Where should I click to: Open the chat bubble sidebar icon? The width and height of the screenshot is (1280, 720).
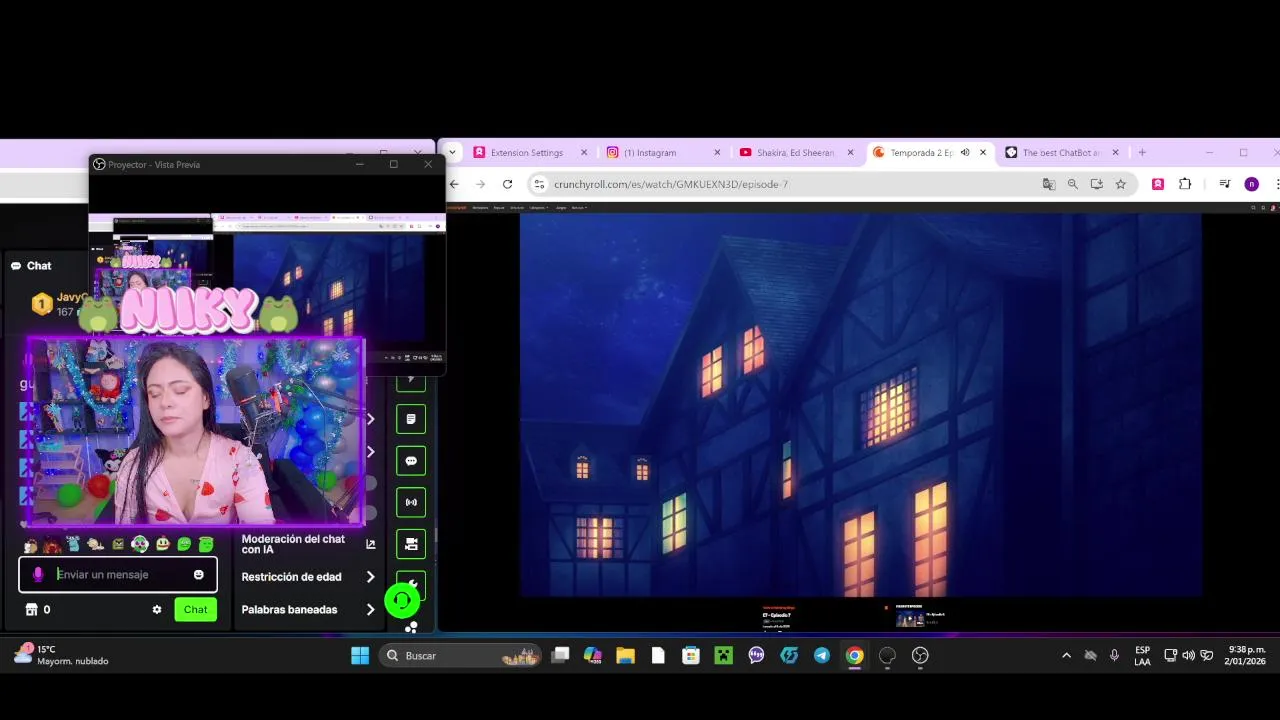(x=411, y=461)
